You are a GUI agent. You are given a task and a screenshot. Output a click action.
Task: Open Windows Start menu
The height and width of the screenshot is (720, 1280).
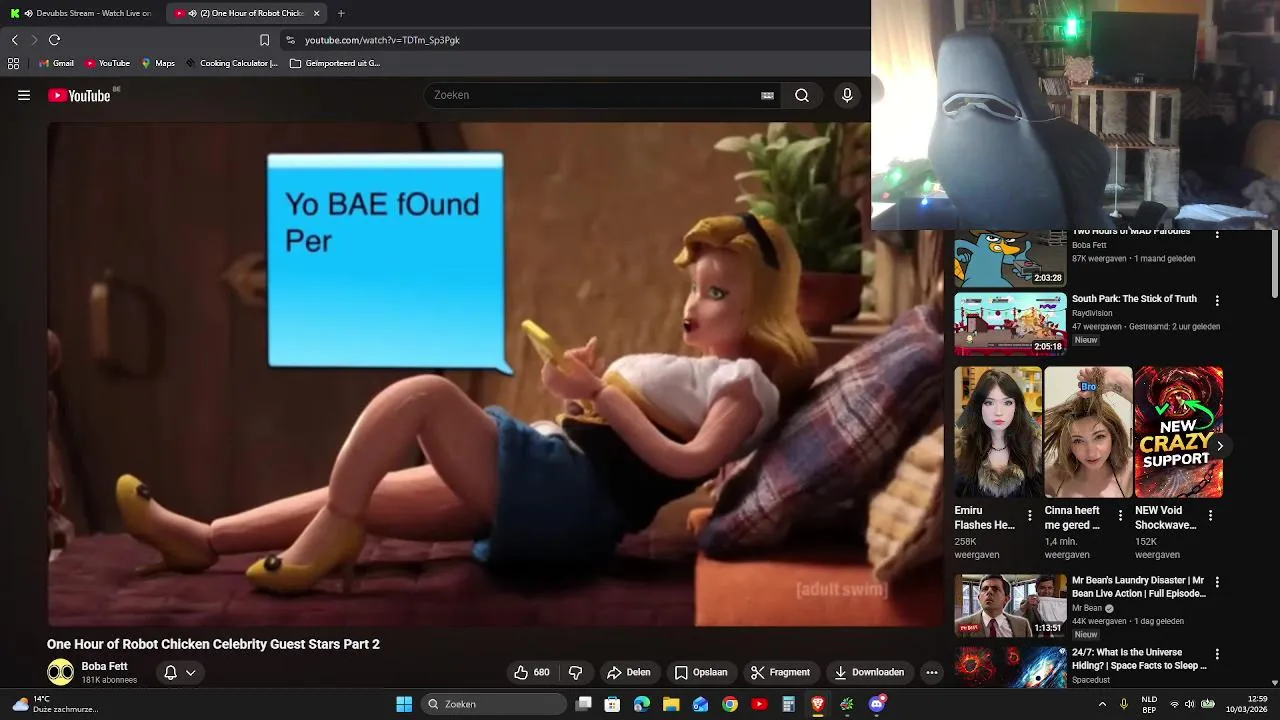(x=404, y=704)
